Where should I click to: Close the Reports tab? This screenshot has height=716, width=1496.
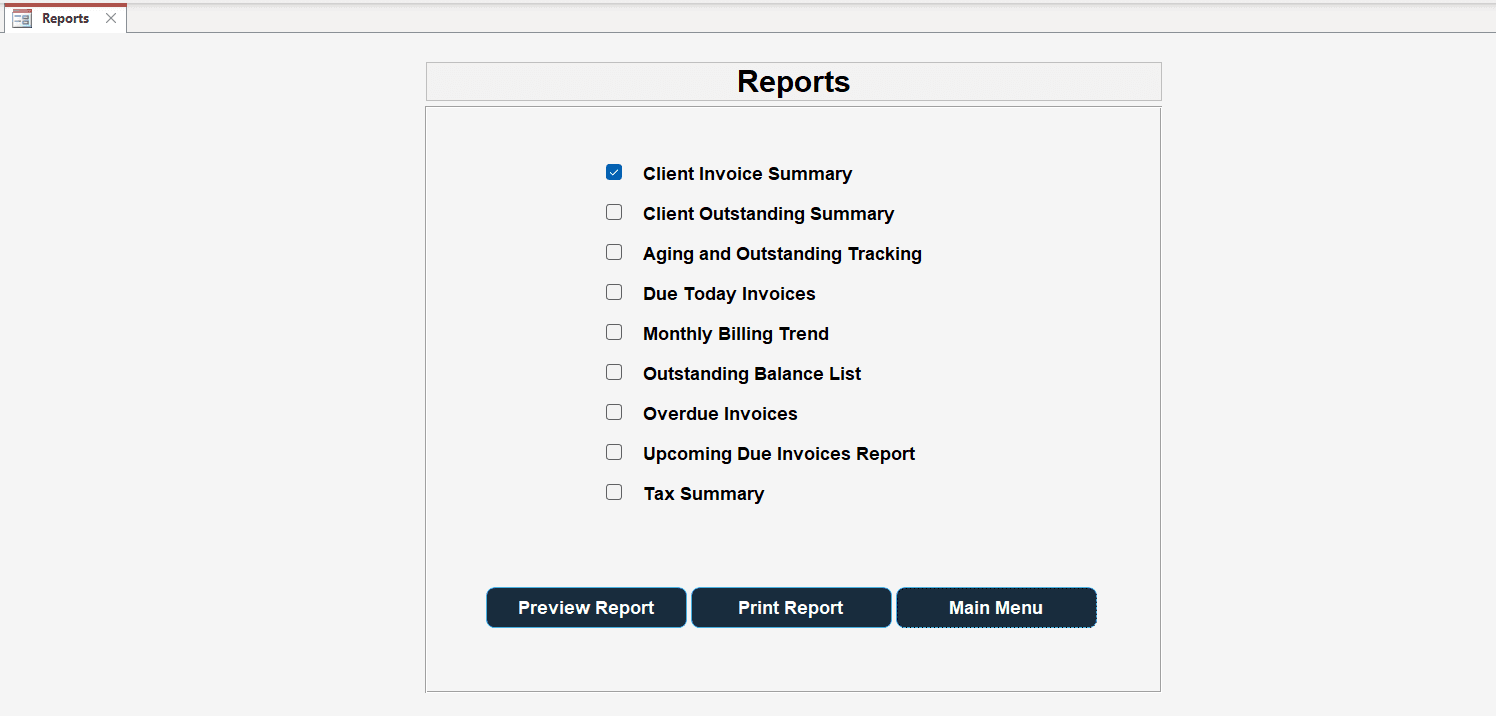click(109, 17)
